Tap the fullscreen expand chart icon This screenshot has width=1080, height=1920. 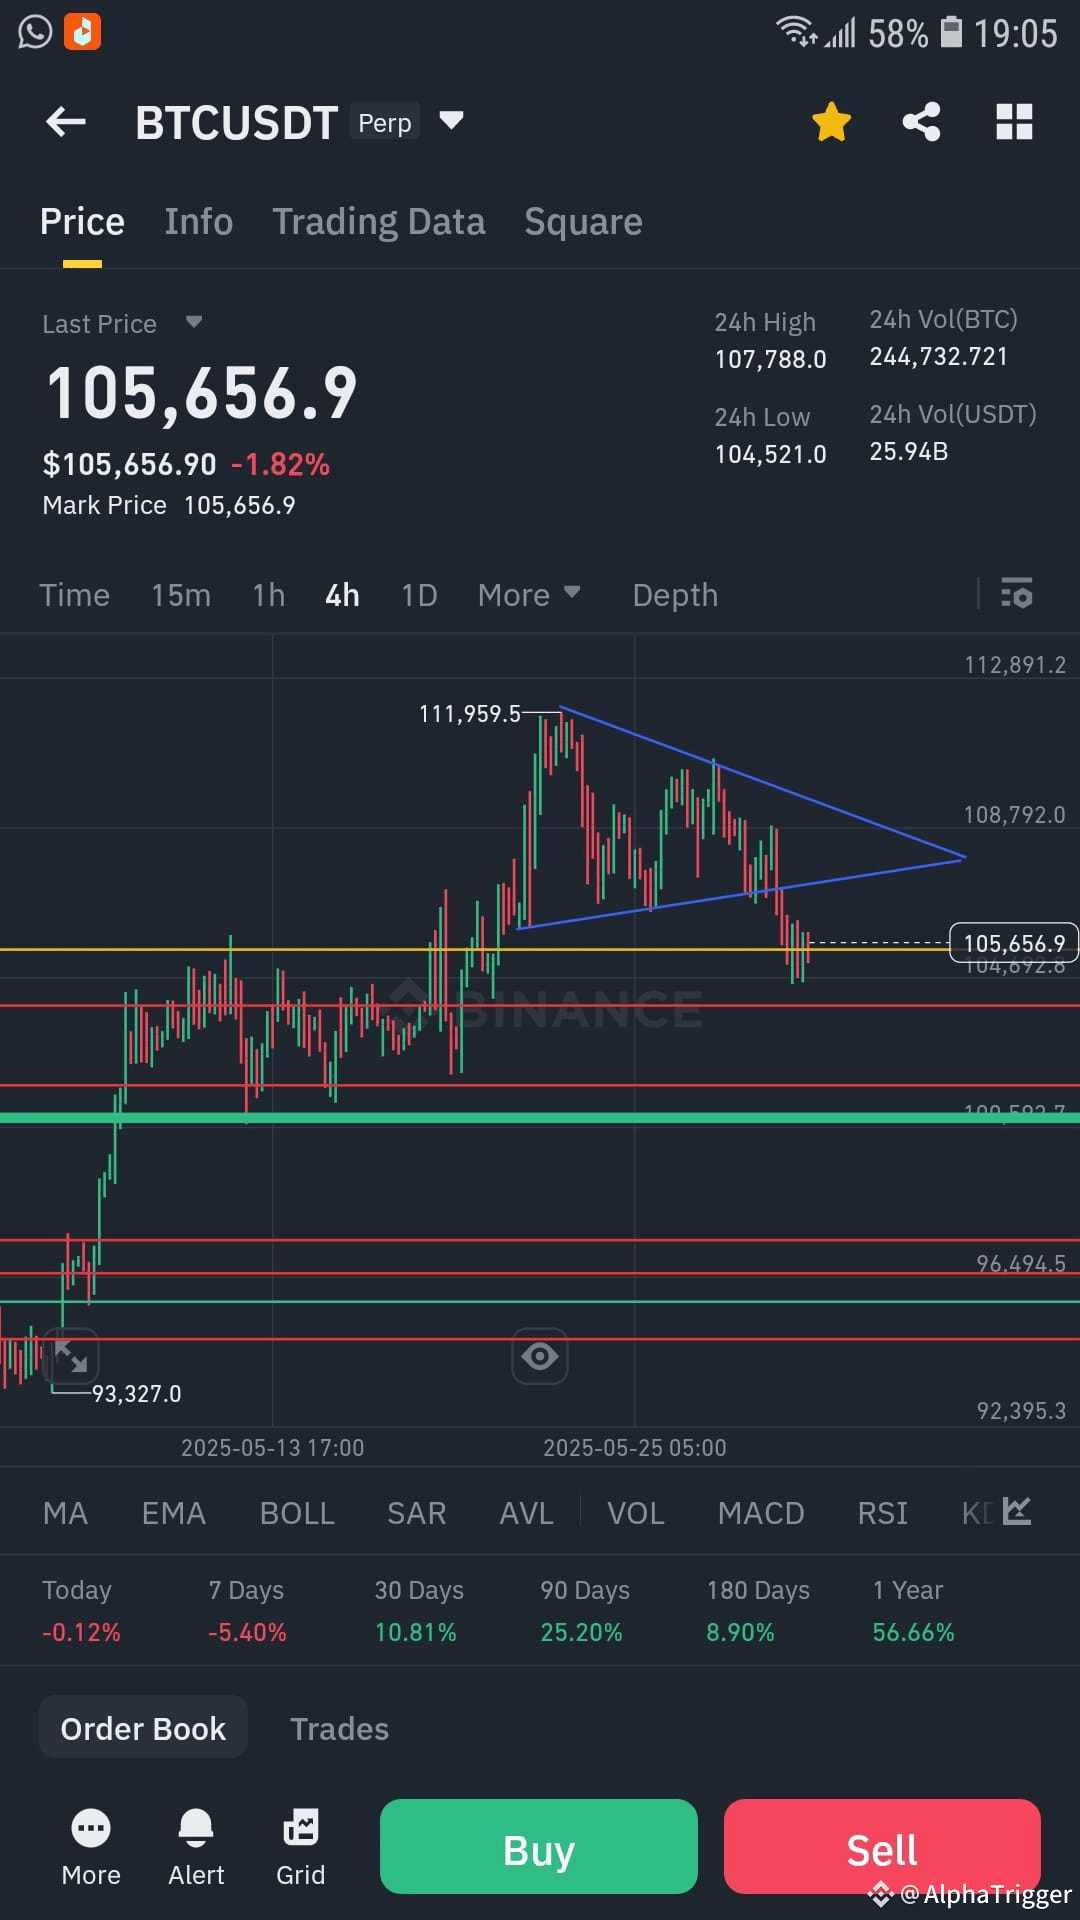point(70,1356)
